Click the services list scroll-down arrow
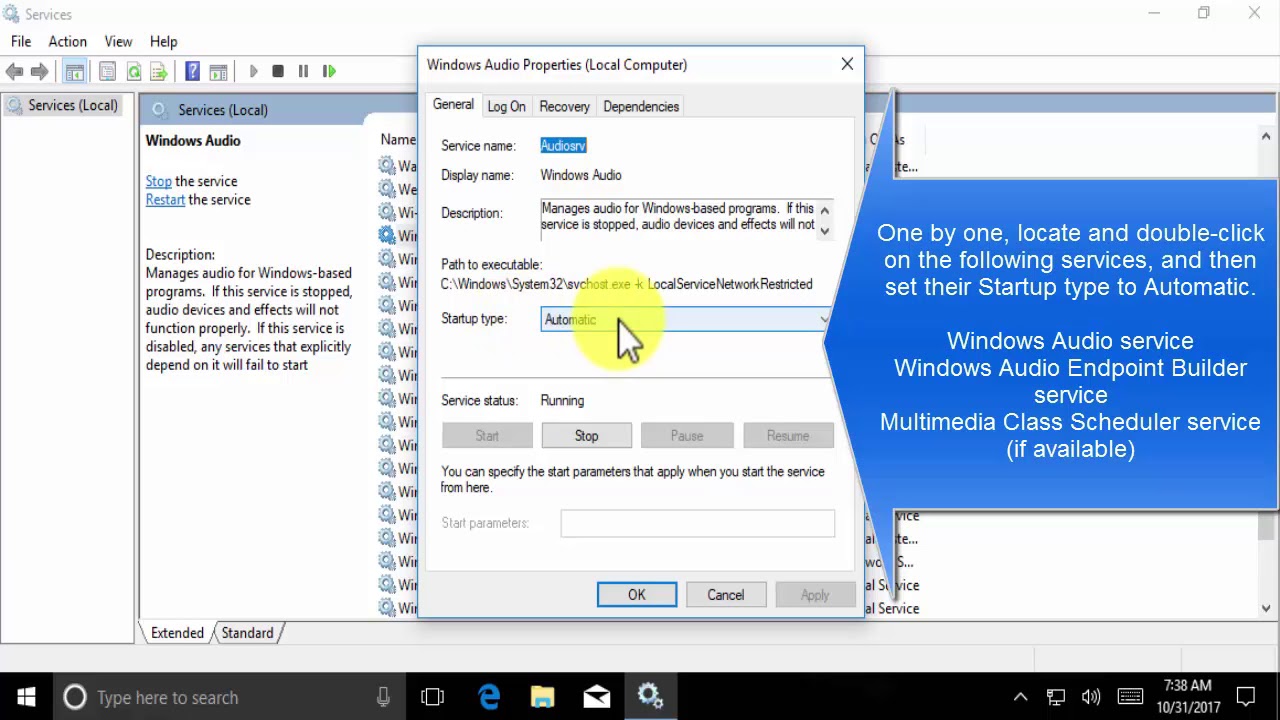This screenshot has height=720, width=1280. [1266, 606]
